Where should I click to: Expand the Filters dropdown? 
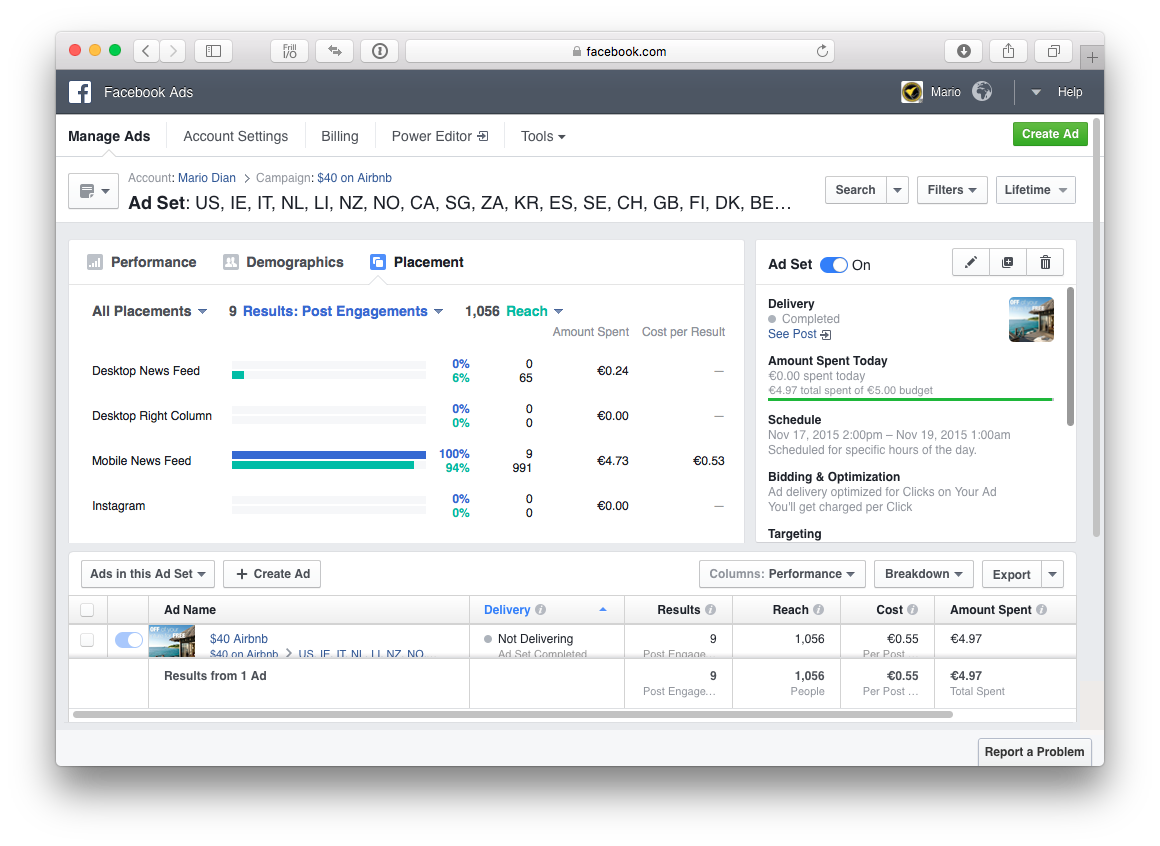tap(952, 190)
